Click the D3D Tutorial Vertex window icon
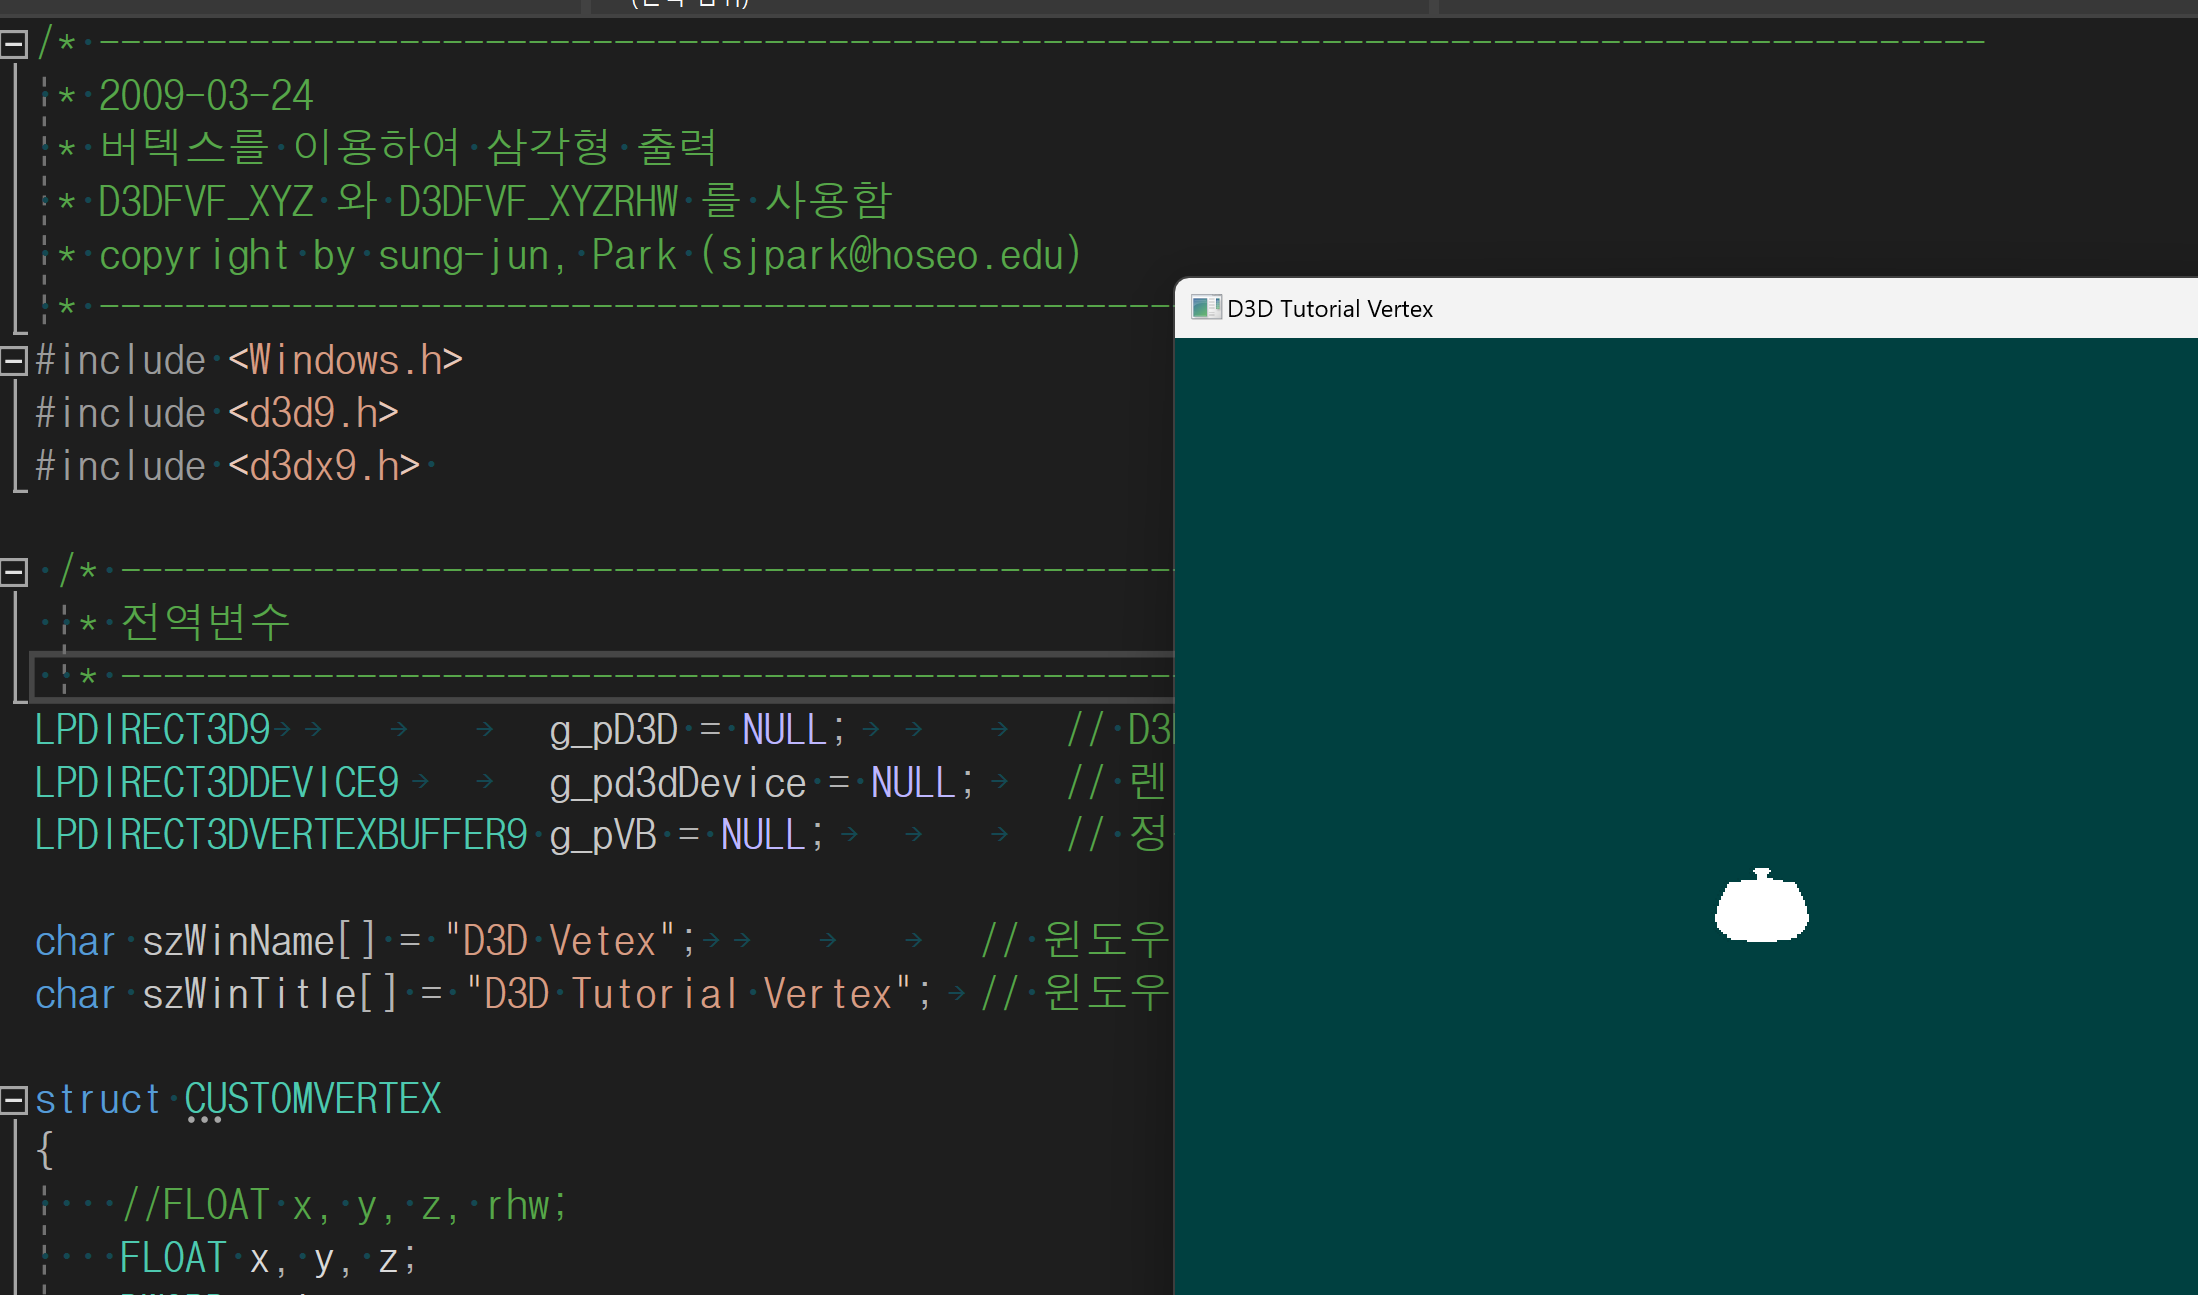The width and height of the screenshot is (2198, 1295). (x=1205, y=308)
